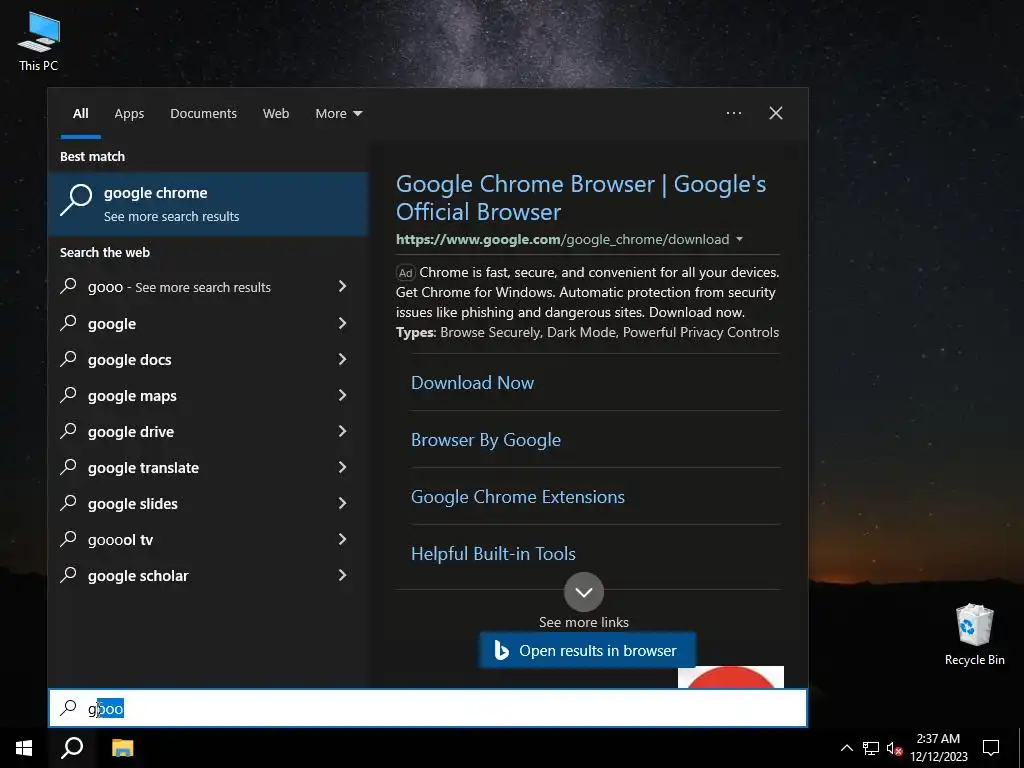Image resolution: width=1024 pixels, height=768 pixels.
Task: Open the Browser By Google link
Action: point(486,440)
